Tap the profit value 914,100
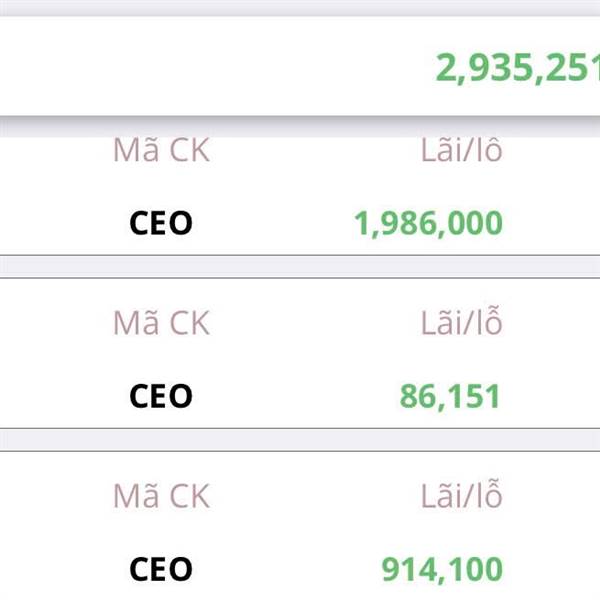Image resolution: width=600 pixels, height=600 pixels. [x=442, y=570]
